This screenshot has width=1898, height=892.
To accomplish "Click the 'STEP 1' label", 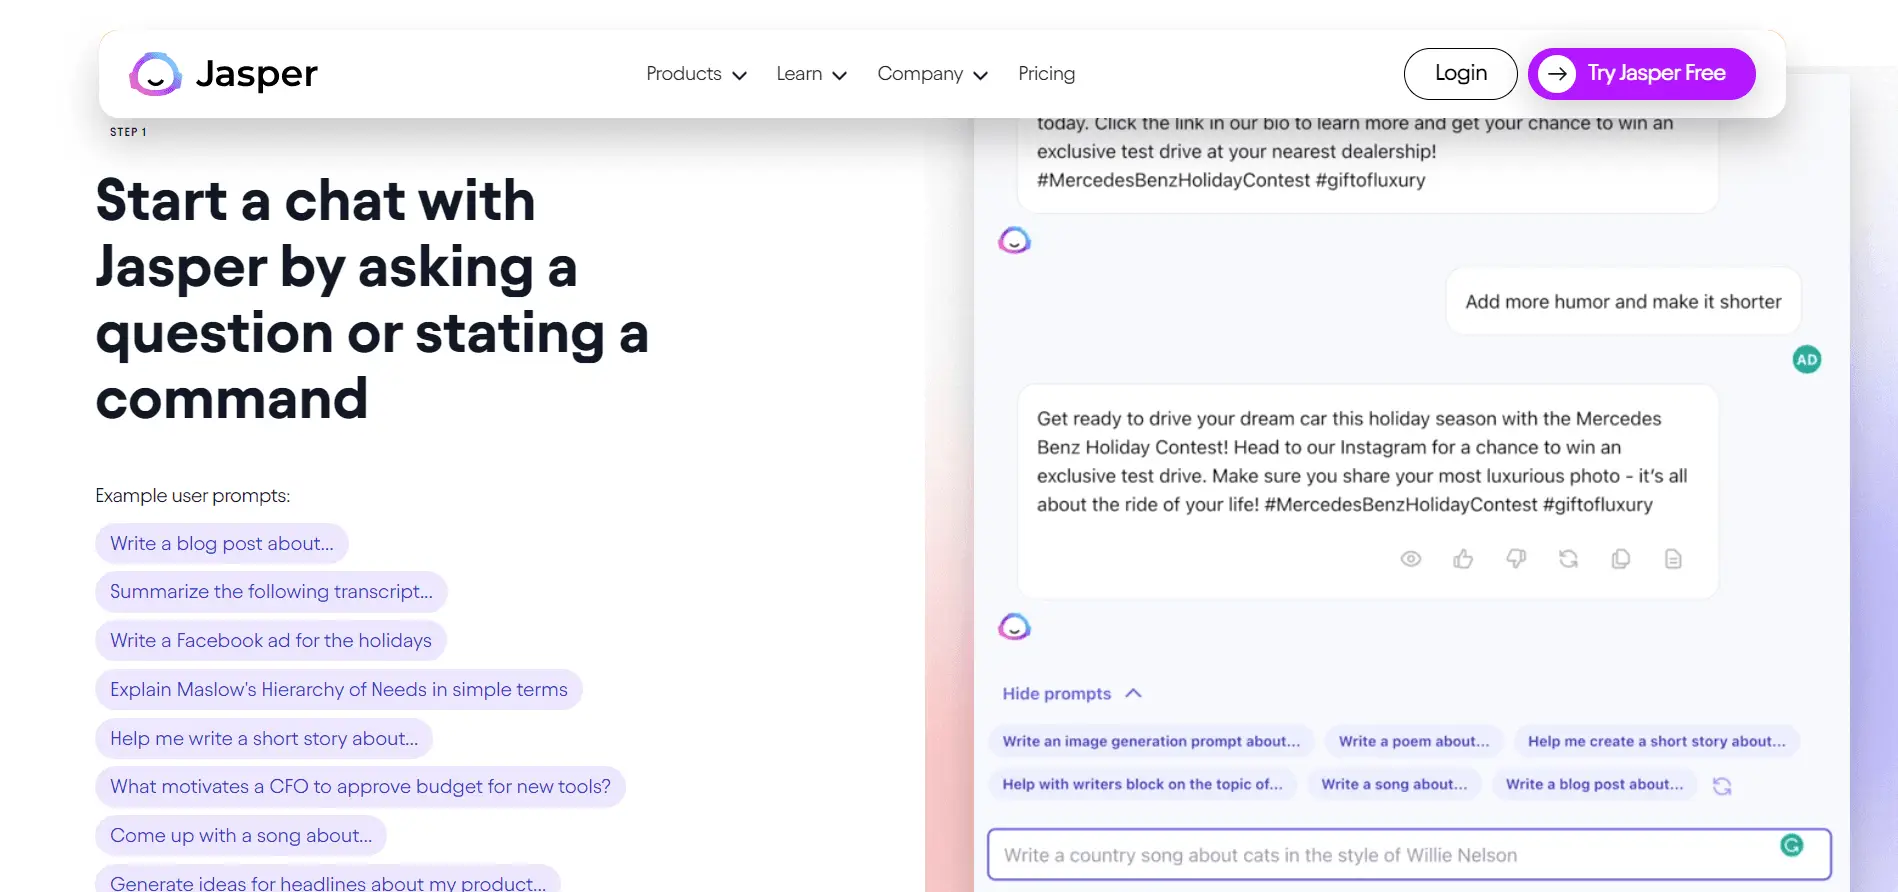I will click(x=128, y=132).
